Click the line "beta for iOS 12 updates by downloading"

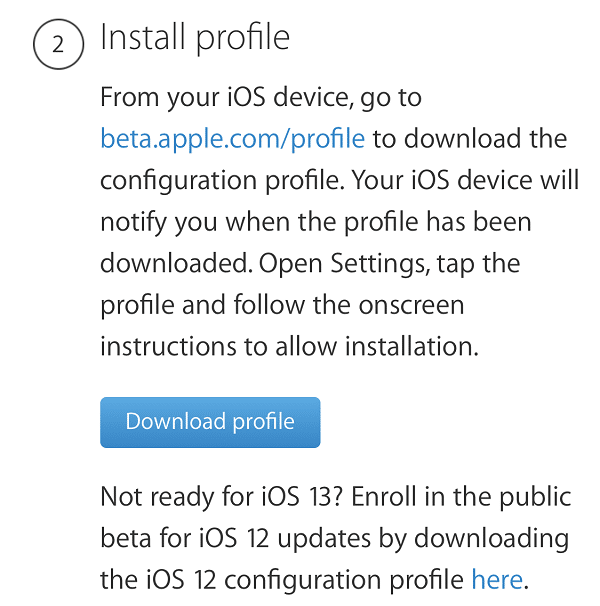(x=335, y=539)
